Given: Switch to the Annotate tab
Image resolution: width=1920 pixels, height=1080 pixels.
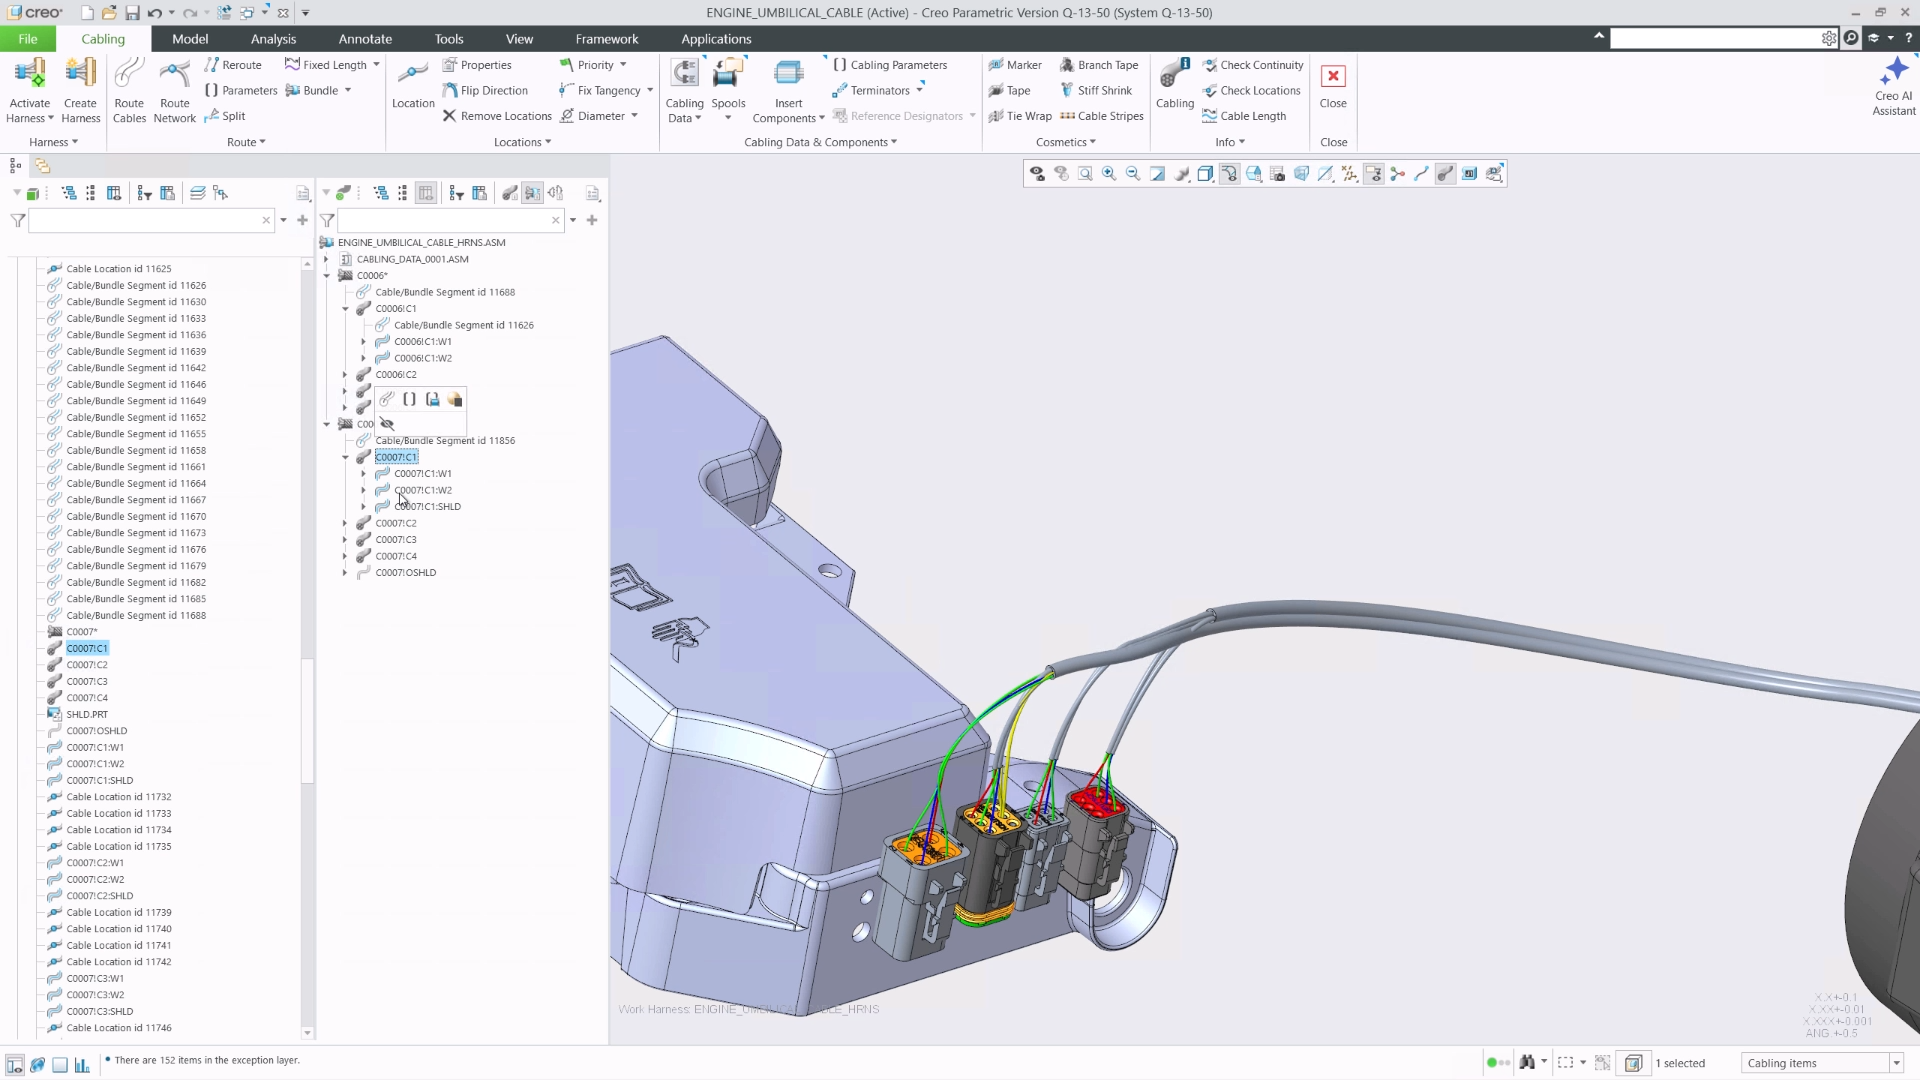Looking at the screenshot, I should click(x=365, y=39).
